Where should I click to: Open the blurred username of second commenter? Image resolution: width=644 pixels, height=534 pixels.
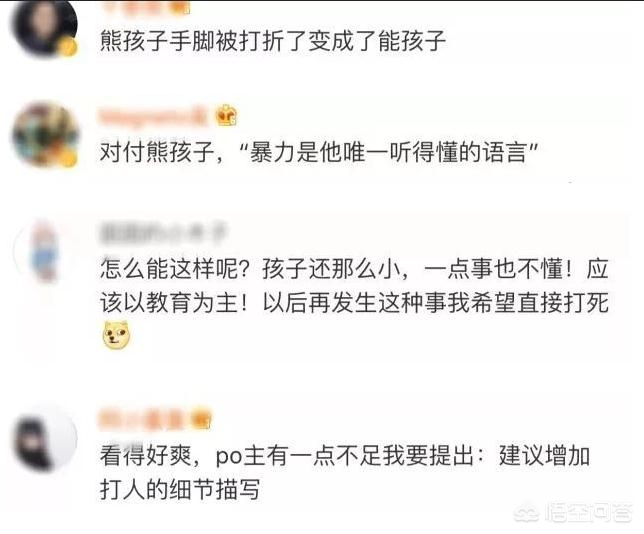(x=152, y=116)
